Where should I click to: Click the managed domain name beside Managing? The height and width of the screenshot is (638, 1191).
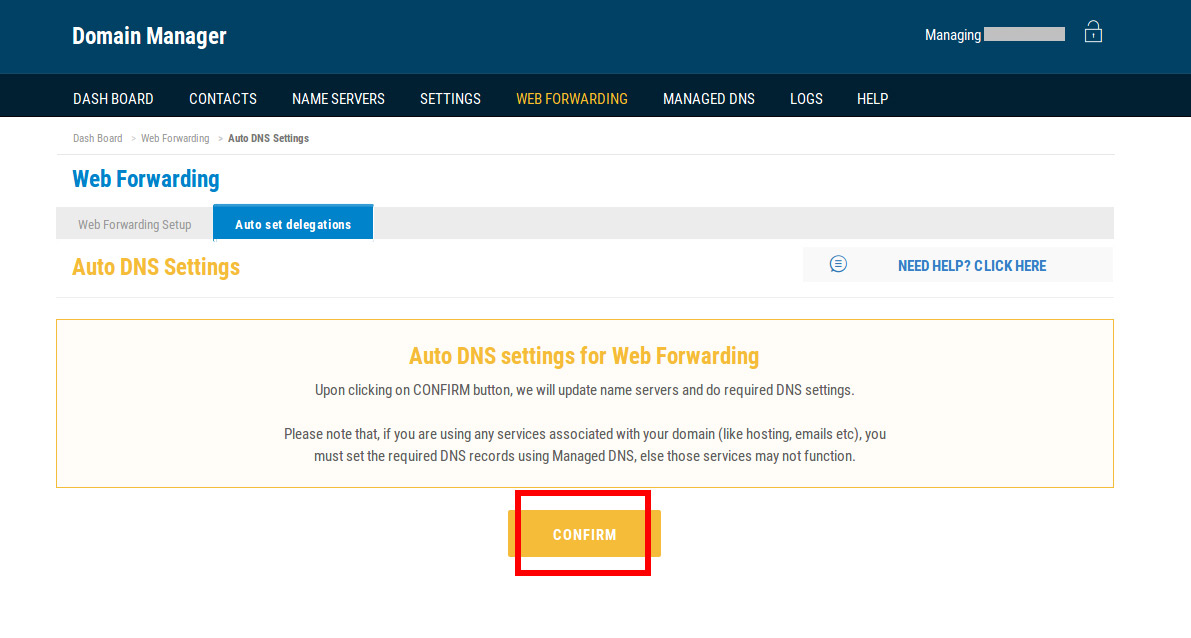pos(1024,35)
